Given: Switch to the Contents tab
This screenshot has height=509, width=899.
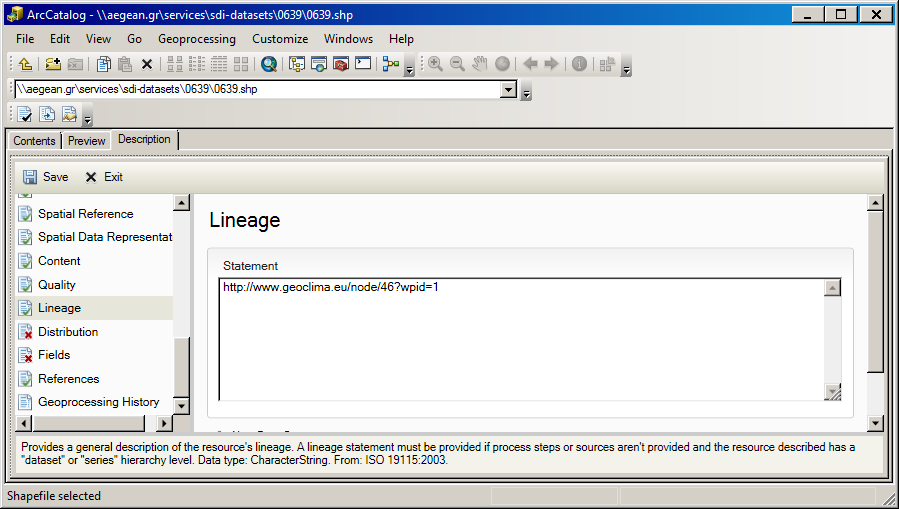Looking at the screenshot, I should (34, 141).
